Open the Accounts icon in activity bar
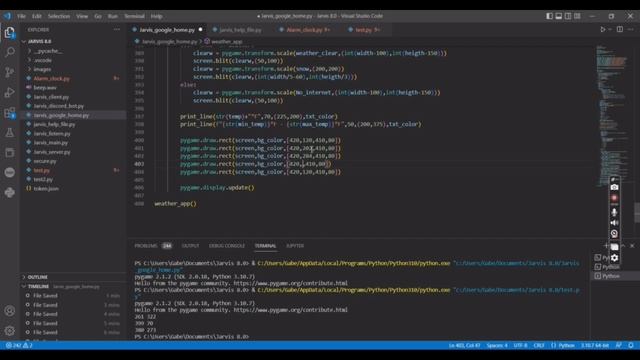This screenshot has height=360, width=640. (9, 311)
